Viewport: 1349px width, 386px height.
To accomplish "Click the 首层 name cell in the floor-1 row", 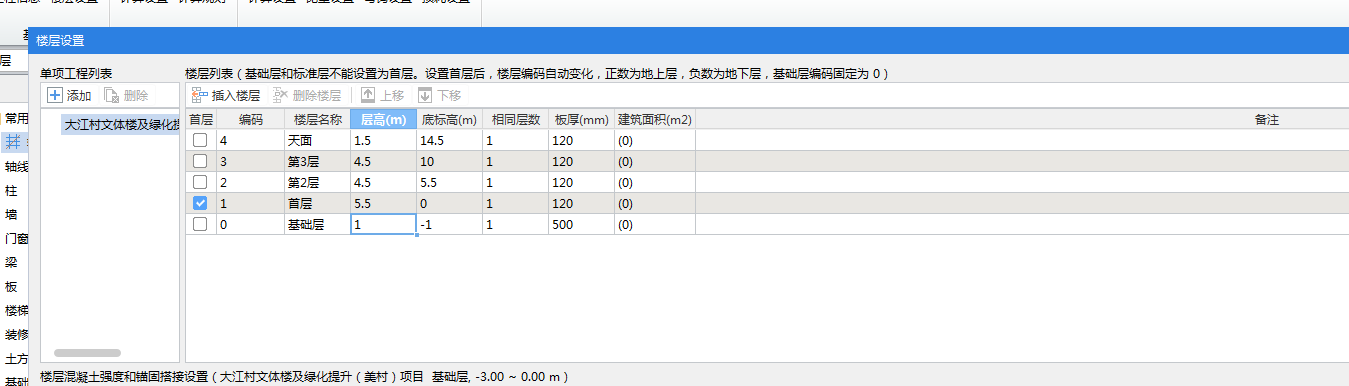I will 317,203.
